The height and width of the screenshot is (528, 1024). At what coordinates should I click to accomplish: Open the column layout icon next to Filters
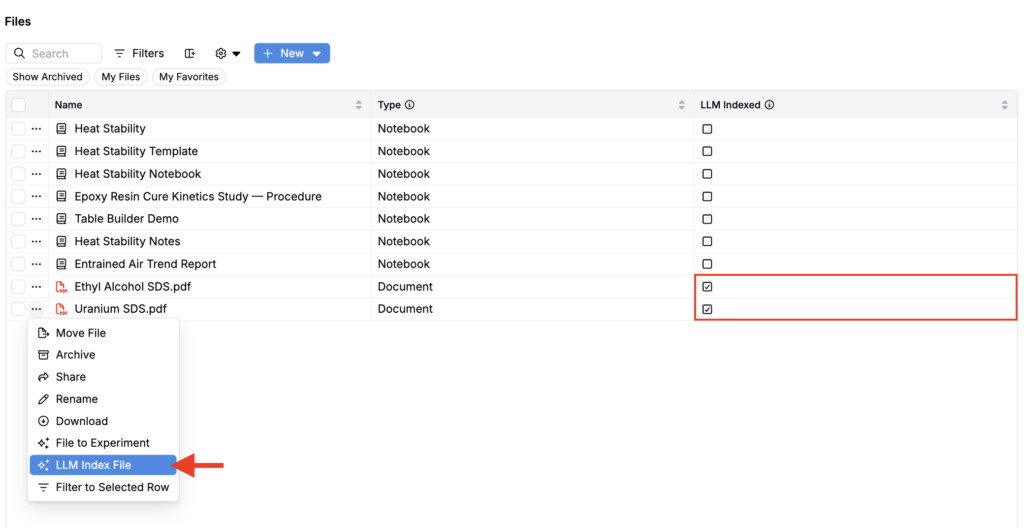pos(190,53)
